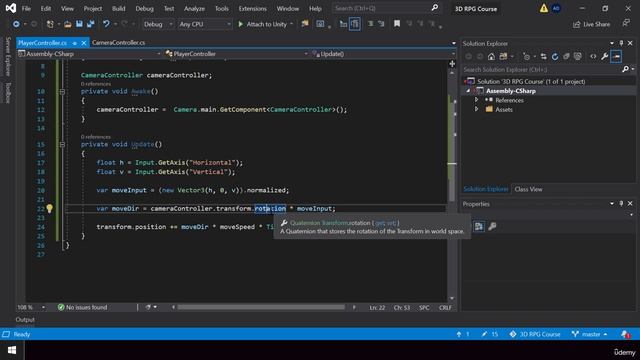Screen dimensions: 640x360
Task: Click the yellow warning notification icon
Action: (544, 8)
